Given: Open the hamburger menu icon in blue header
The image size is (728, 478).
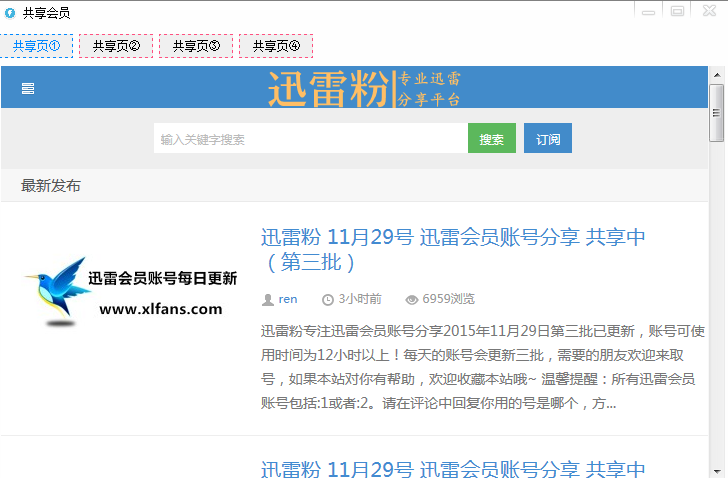Looking at the screenshot, I should click(x=28, y=88).
